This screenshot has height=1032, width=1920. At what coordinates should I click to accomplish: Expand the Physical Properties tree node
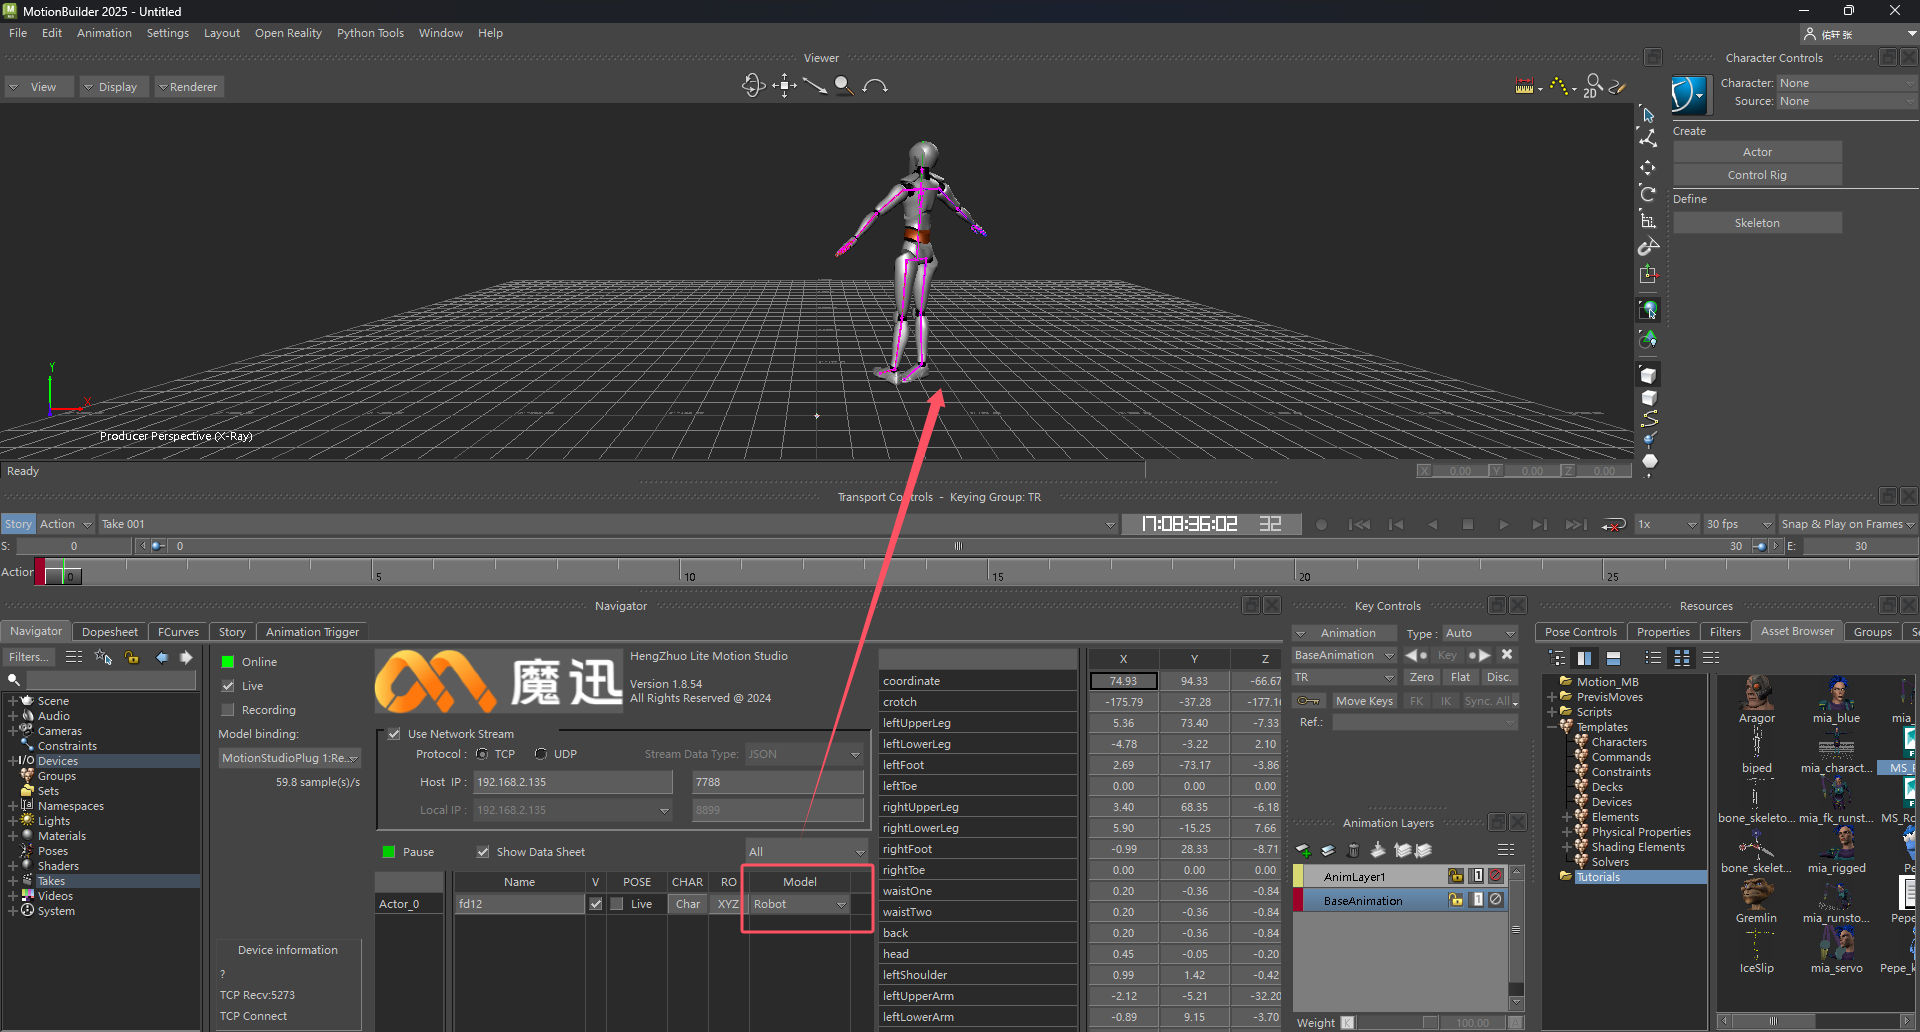tap(1567, 832)
